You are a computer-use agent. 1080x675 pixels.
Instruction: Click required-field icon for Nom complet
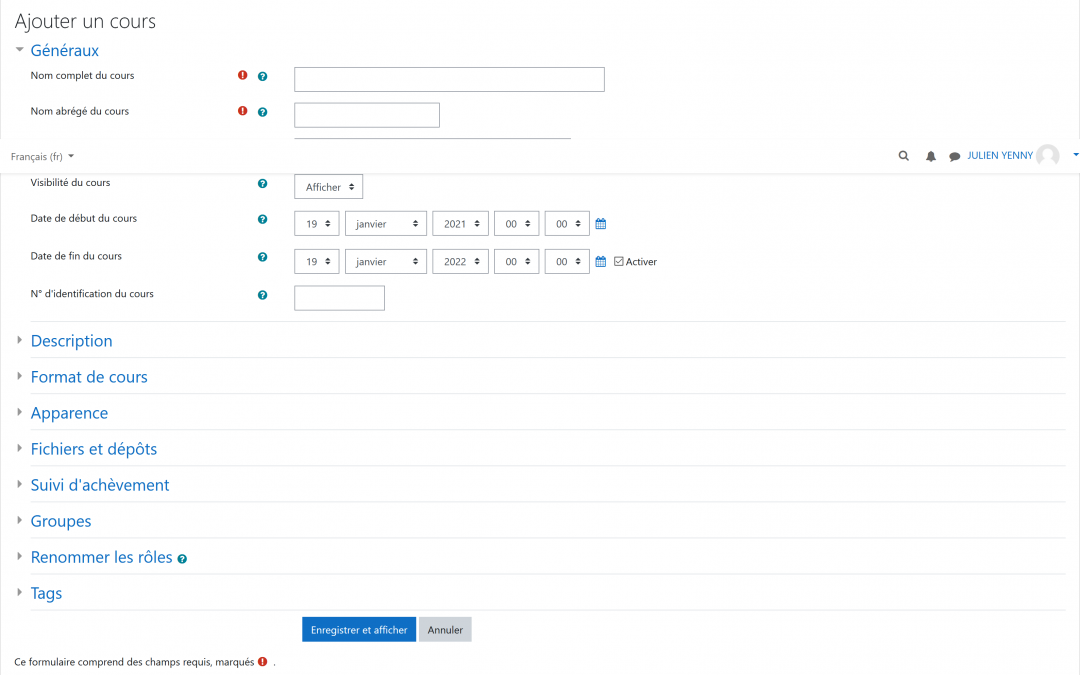pos(242,75)
